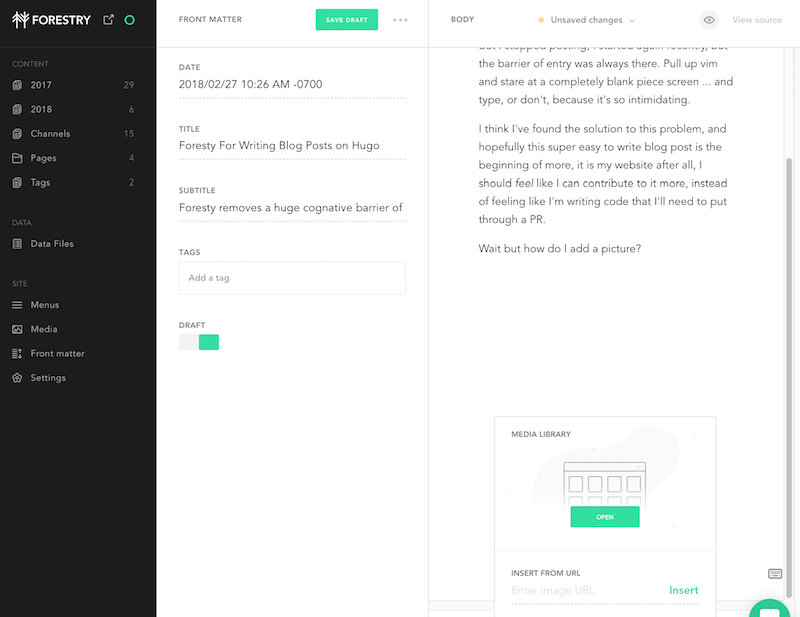Click the Data Files icon
This screenshot has height=617, width=800.
coord(17,244)
